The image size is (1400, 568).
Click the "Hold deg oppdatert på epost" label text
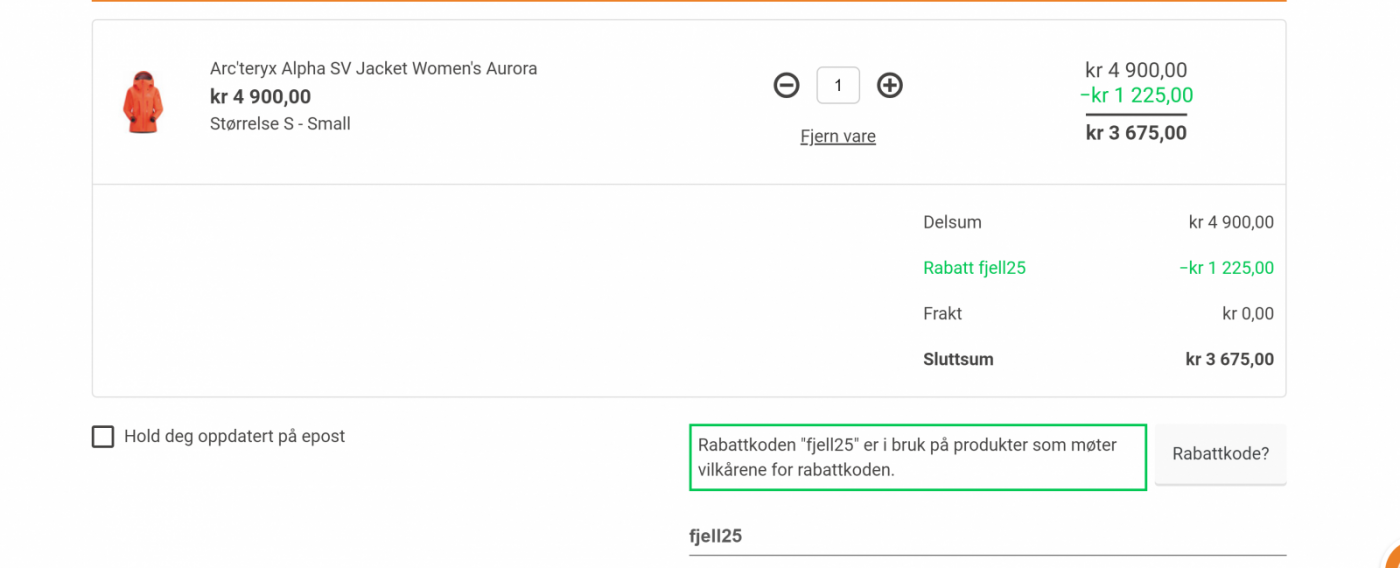[x=235, y=437]
